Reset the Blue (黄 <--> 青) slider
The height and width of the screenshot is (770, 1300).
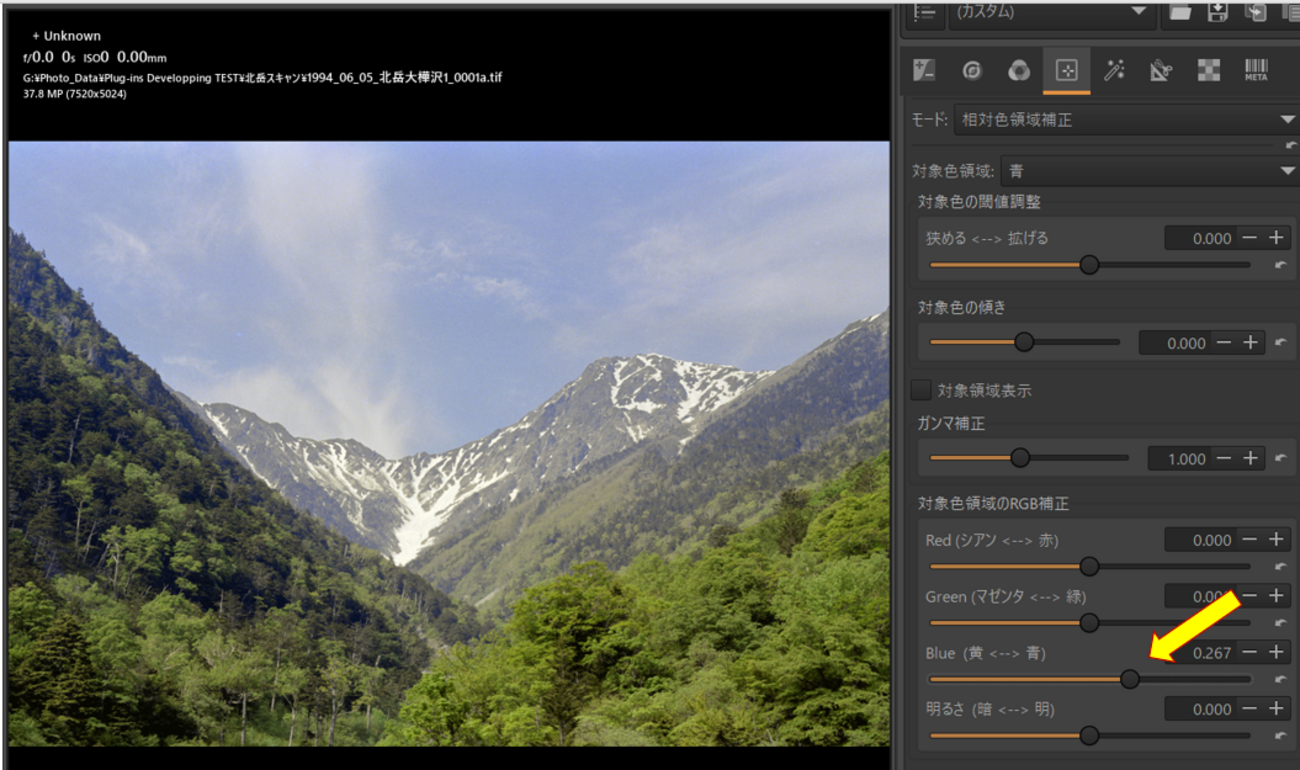click(x=1281, y=679)
